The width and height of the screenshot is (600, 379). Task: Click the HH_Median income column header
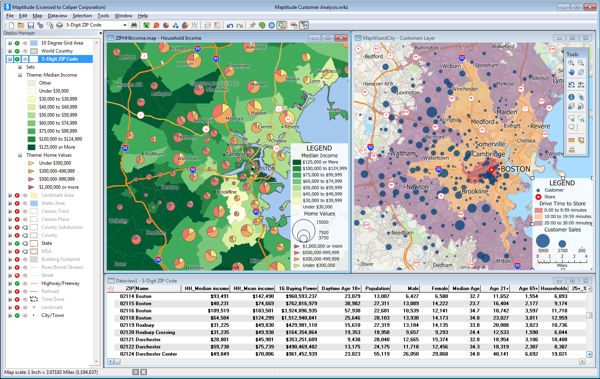tap(206, 288)
